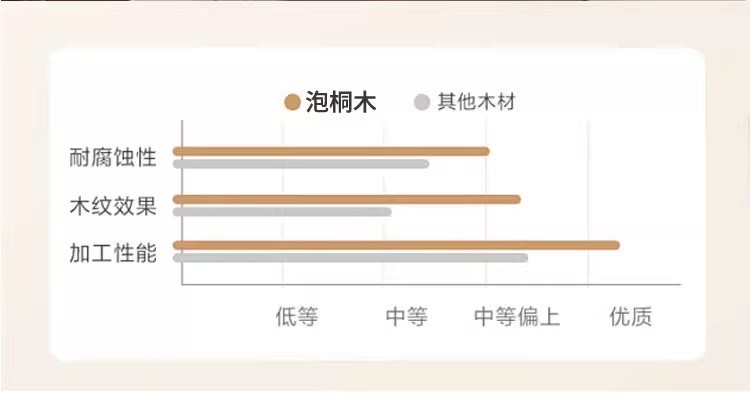Select the orange 加工性能 bar
This screenshot has height=413, width=750.
pos(396,245)
